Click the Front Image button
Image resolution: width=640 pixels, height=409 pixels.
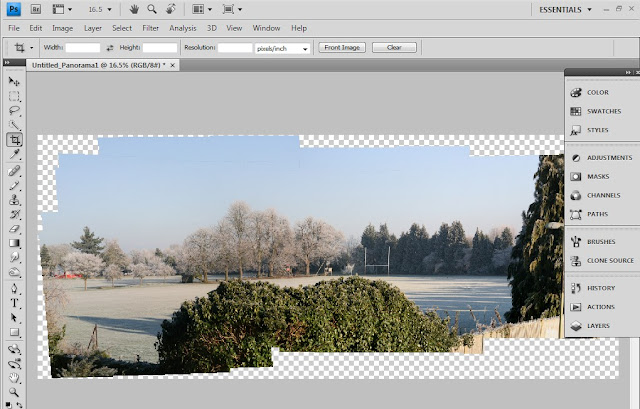(342, 48)
